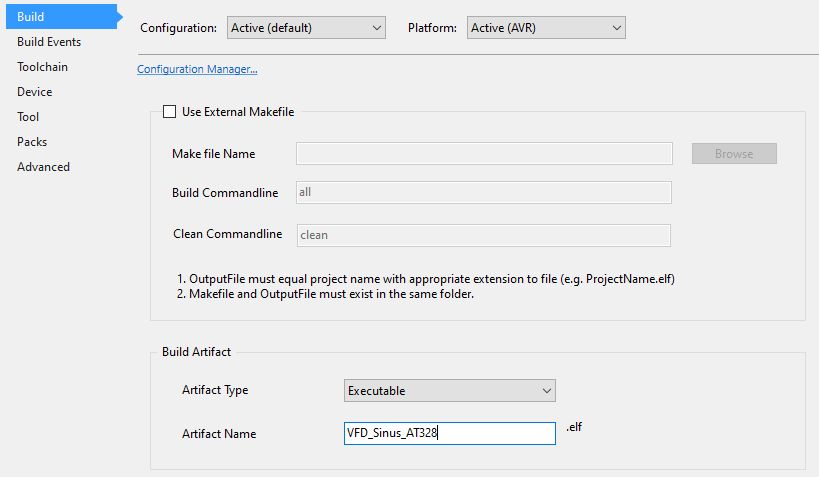Click the Clean Commandline field
The height and width of the screenshot is (477, 819).
[484, 235]
